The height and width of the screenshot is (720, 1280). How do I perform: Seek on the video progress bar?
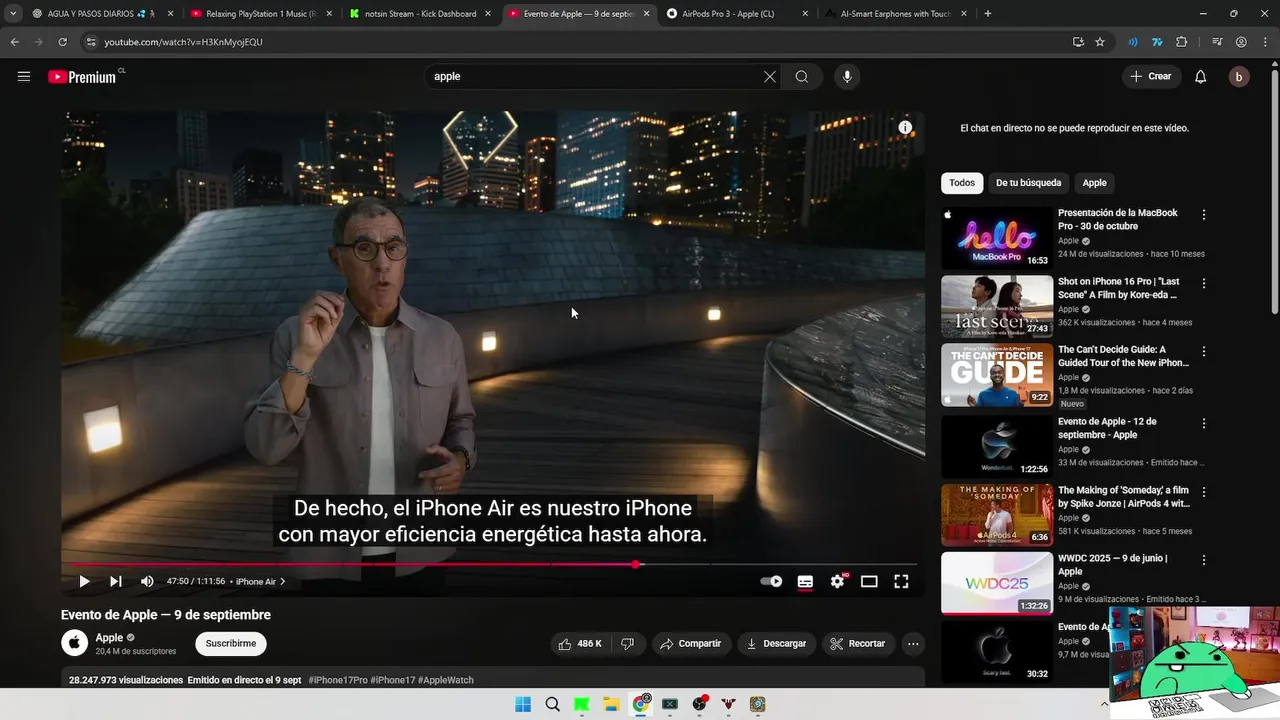[493, 565]
